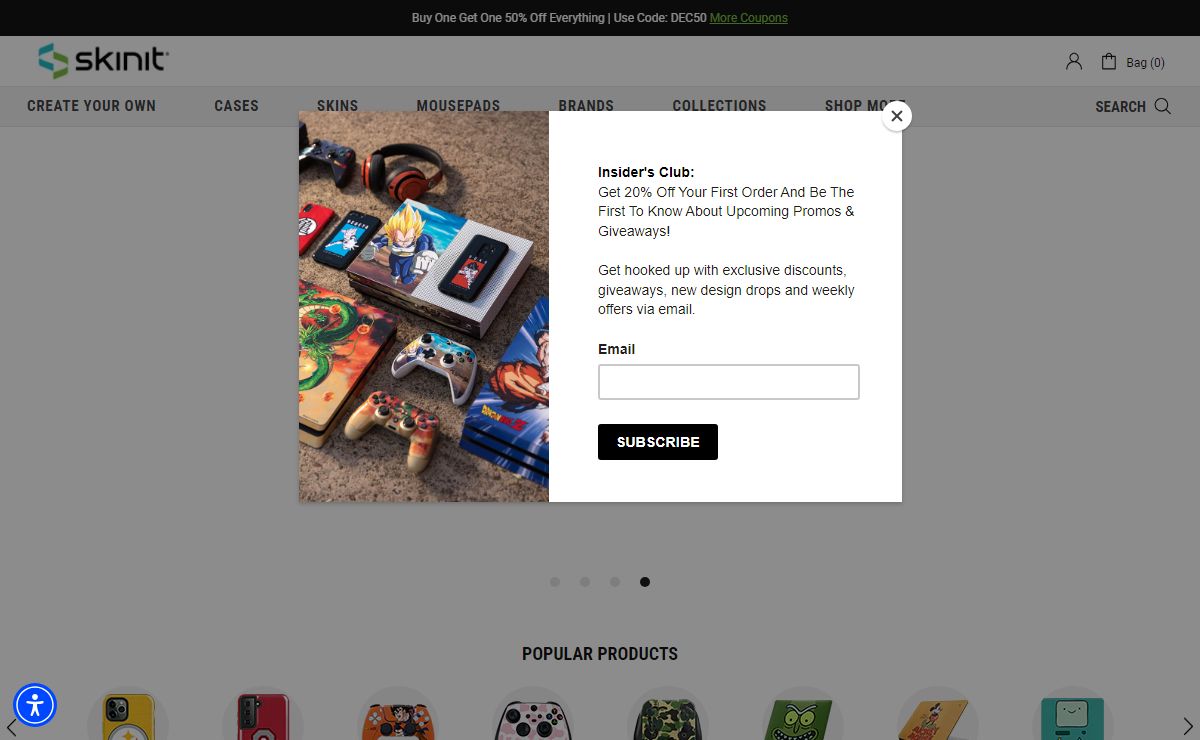Open the Mousepads menu
1200x740 pixels.
click(x=458, y=105)
